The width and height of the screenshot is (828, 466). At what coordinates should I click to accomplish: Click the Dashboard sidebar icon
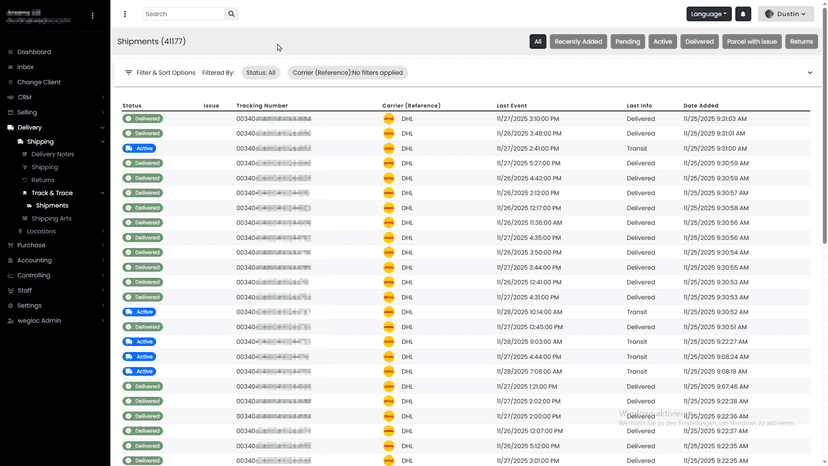click(10, 52)
